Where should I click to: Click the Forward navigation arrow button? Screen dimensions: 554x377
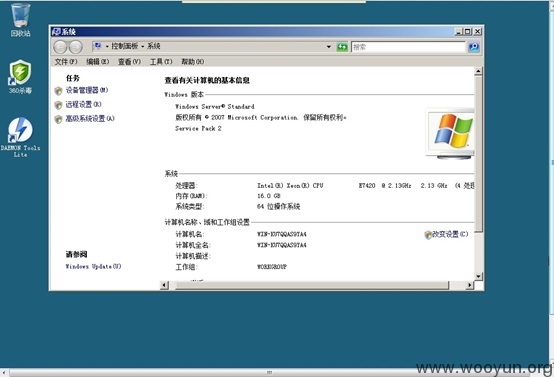(75, 47)
